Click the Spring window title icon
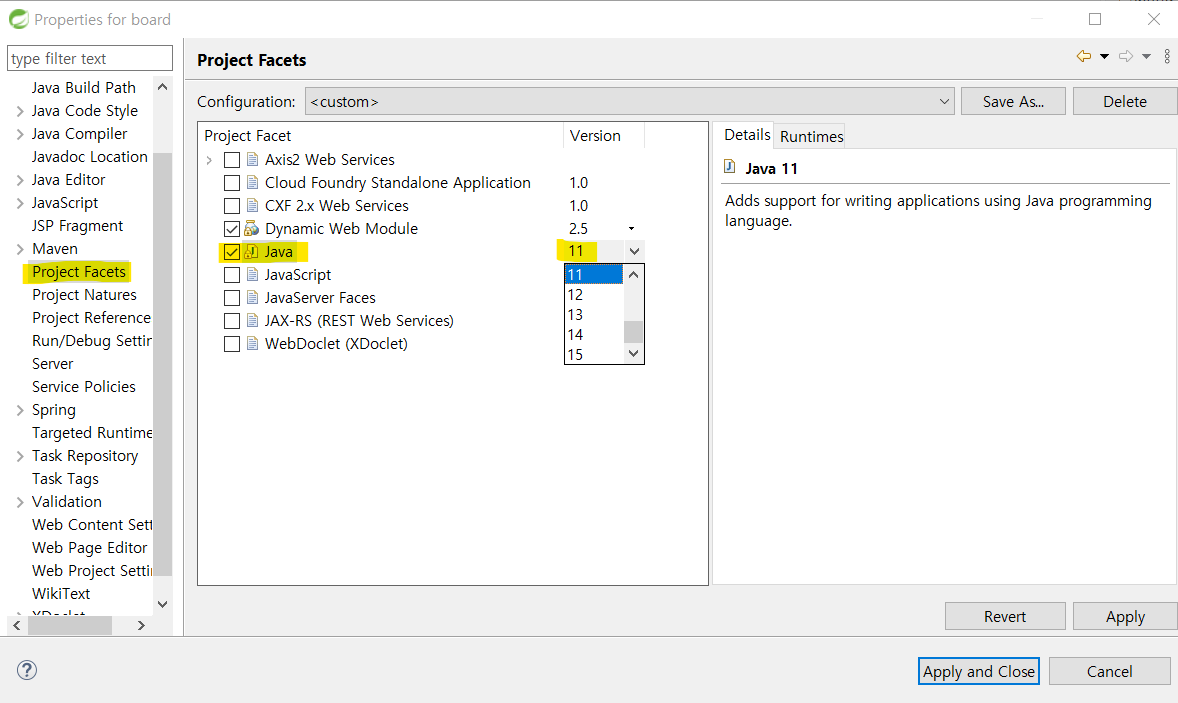The width and height of the screenshot is (1178, 703). pos(19,20)
